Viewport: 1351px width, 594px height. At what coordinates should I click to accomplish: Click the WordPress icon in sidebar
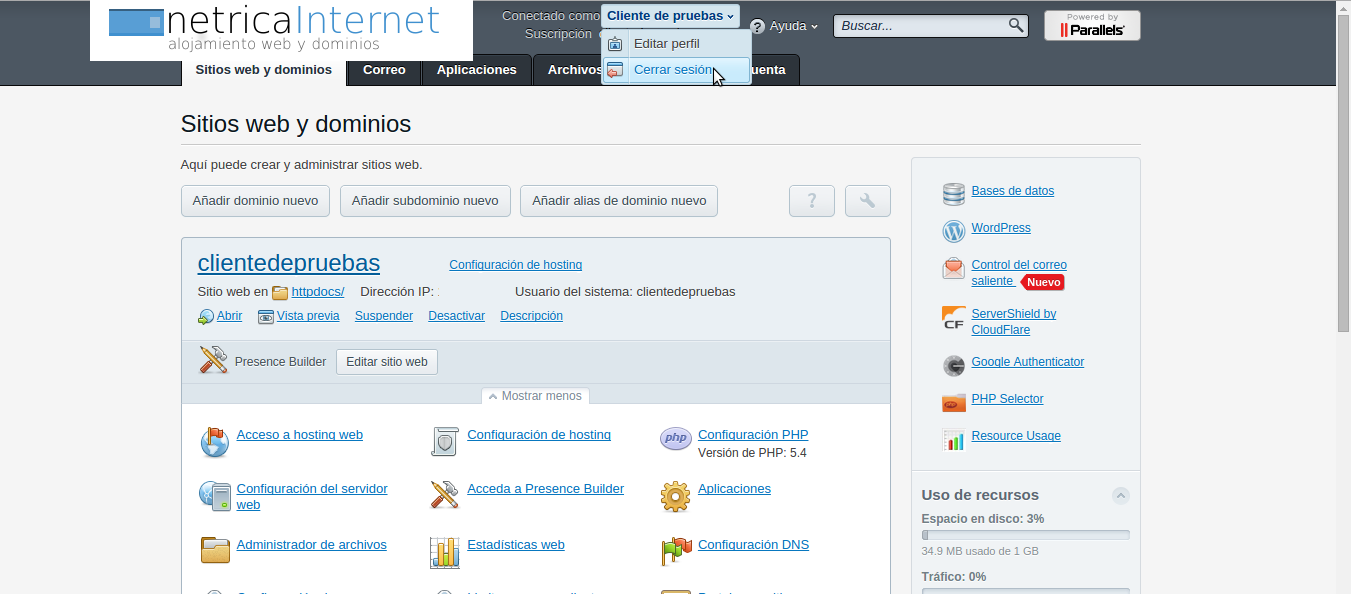pos(953,231)
